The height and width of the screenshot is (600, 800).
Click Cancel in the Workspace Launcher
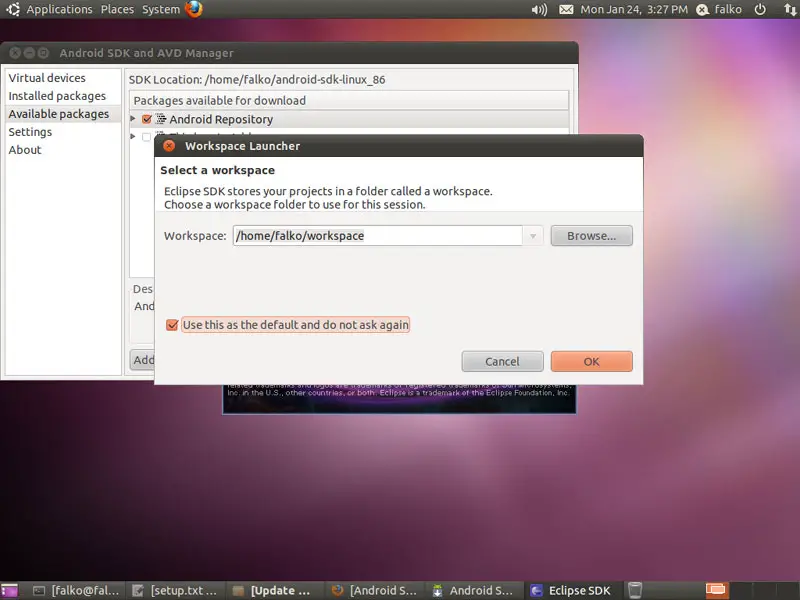point(503,361)
